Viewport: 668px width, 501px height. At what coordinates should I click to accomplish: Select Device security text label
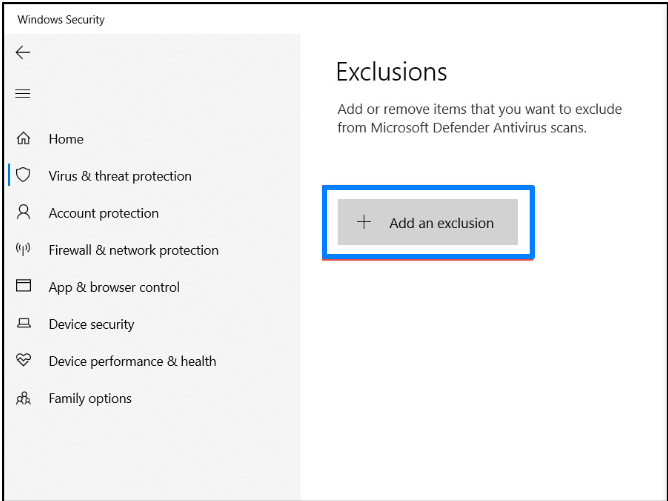click(91, 324)
